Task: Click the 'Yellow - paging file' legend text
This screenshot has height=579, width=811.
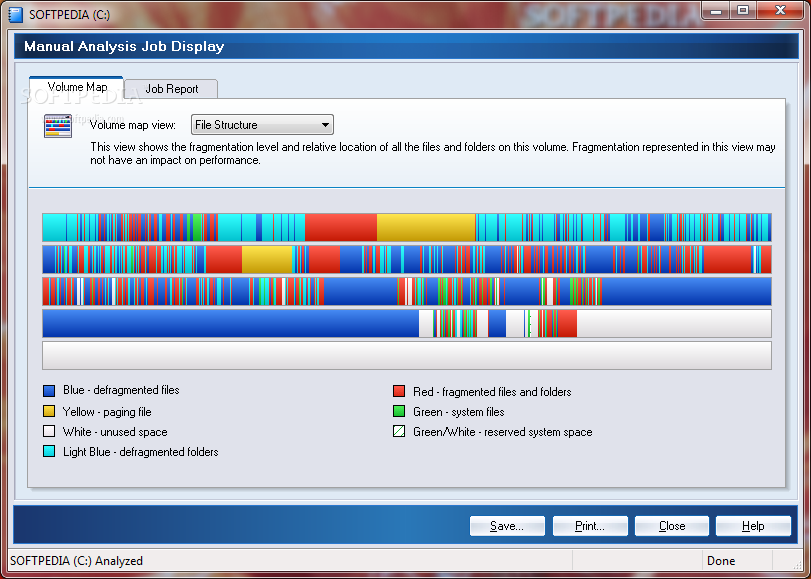Action: (x=107, y=412)
